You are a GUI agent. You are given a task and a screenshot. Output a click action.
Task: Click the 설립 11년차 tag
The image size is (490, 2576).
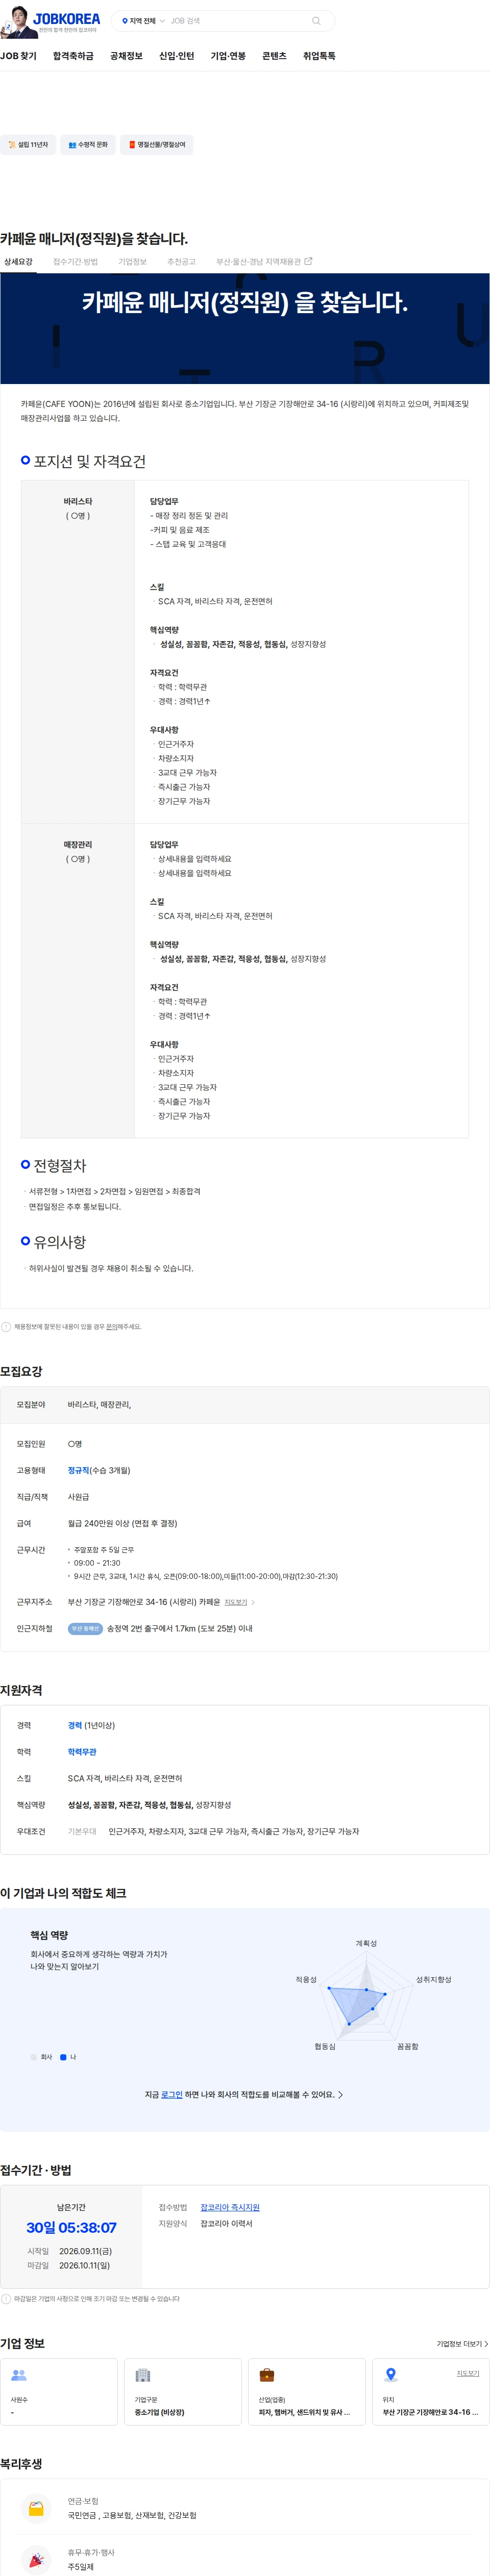28,145
